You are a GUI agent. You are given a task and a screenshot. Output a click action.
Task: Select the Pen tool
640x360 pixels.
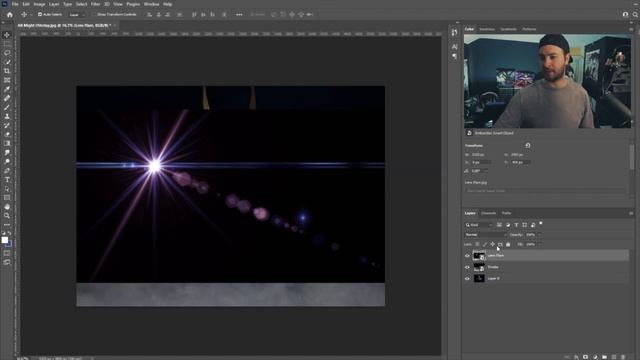(7, 171)
